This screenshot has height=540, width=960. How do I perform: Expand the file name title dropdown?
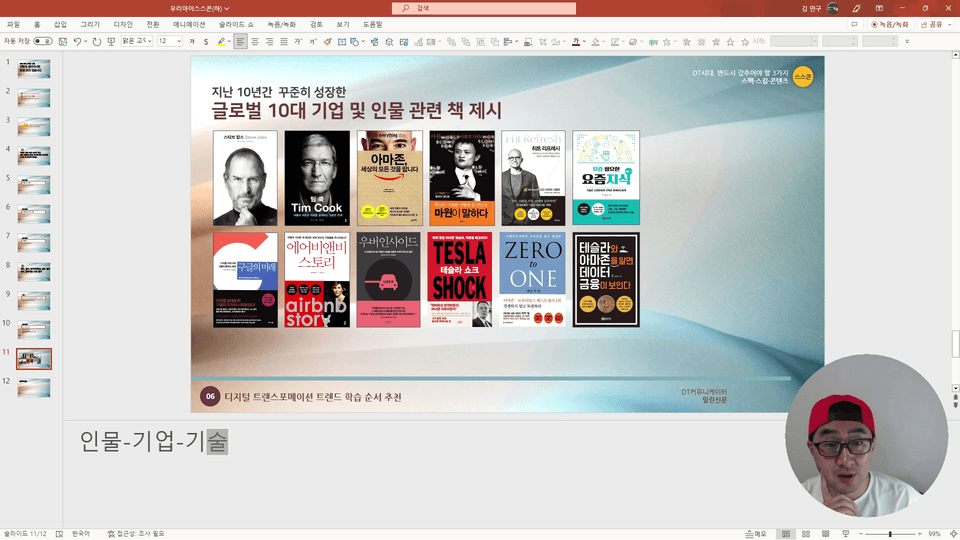click(227, 9)
